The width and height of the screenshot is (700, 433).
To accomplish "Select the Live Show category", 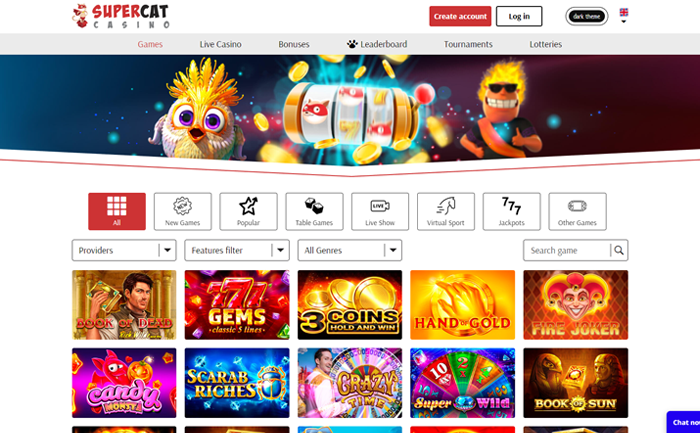I will point(380,211).
